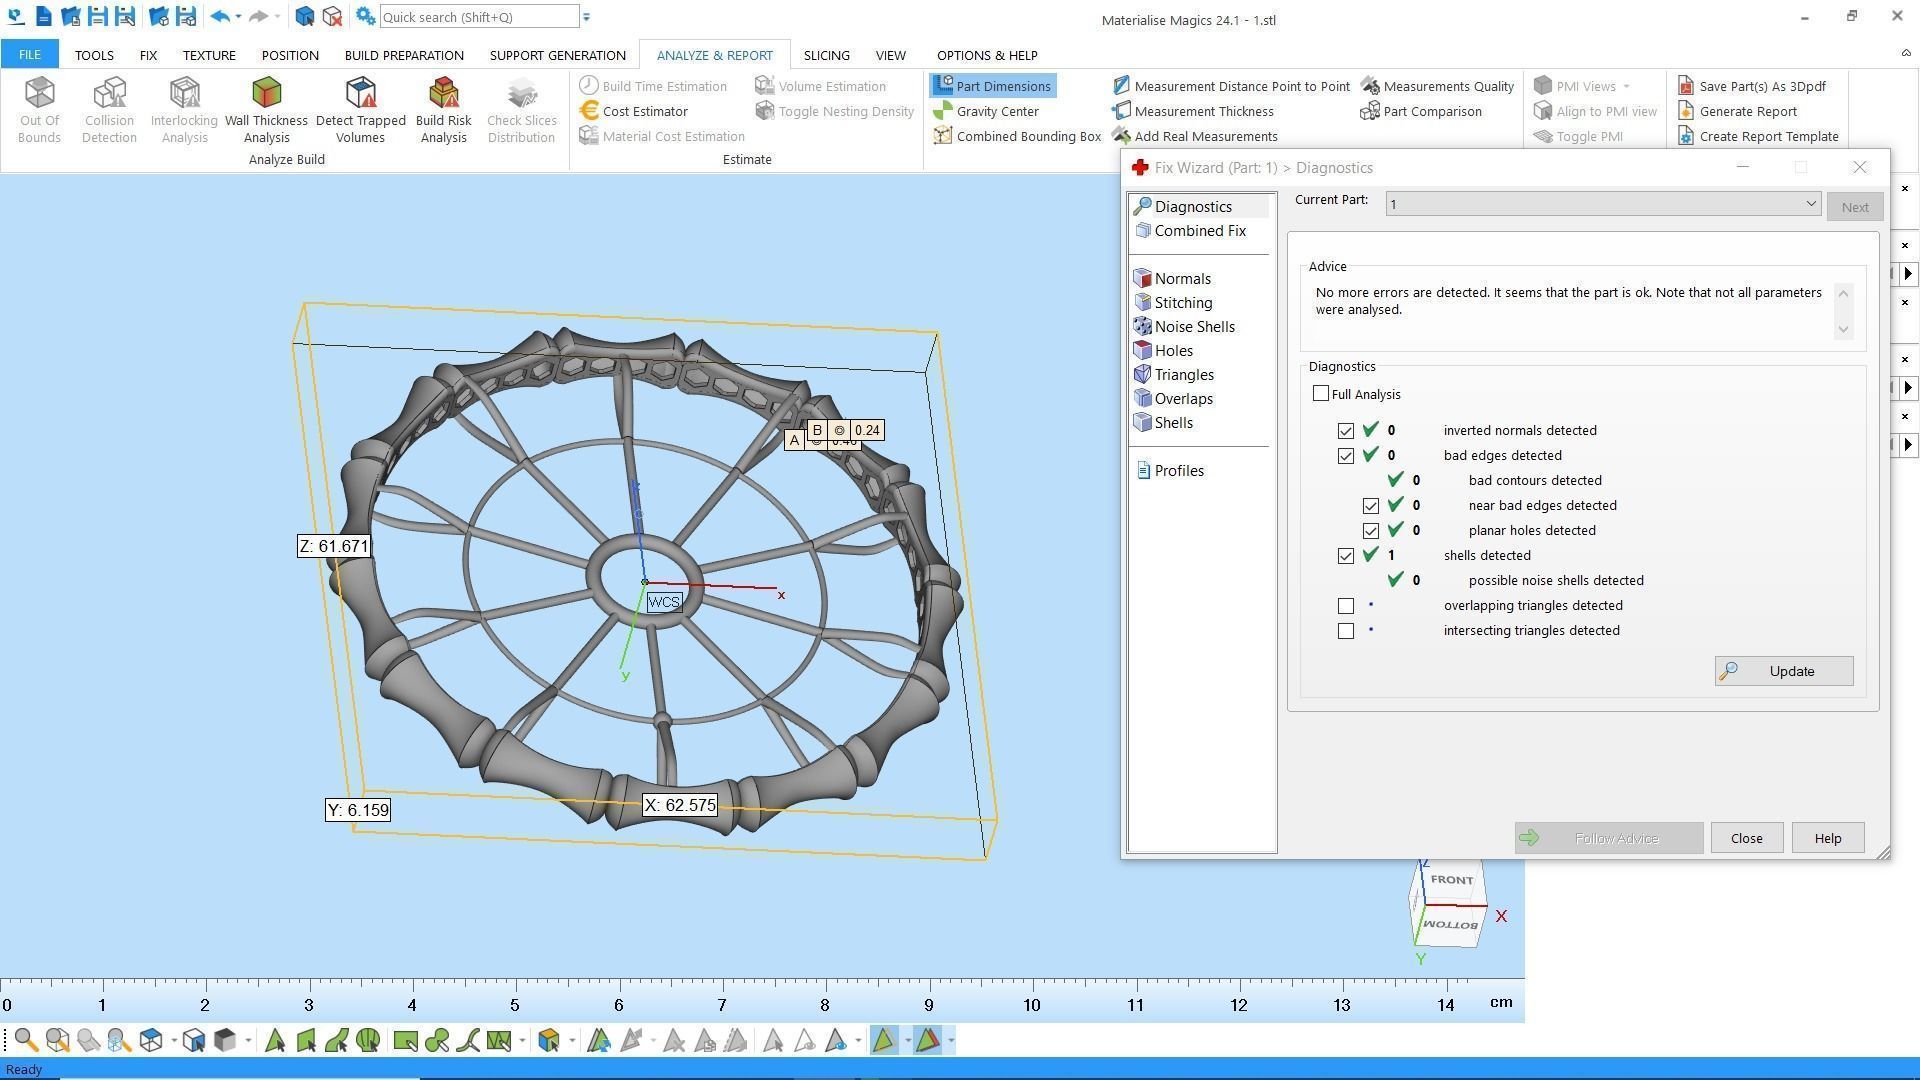Viewport: 1920px width, 1080px height.
Task: Open Wall Thickness Analysis tool
Action: coord(266,109)
